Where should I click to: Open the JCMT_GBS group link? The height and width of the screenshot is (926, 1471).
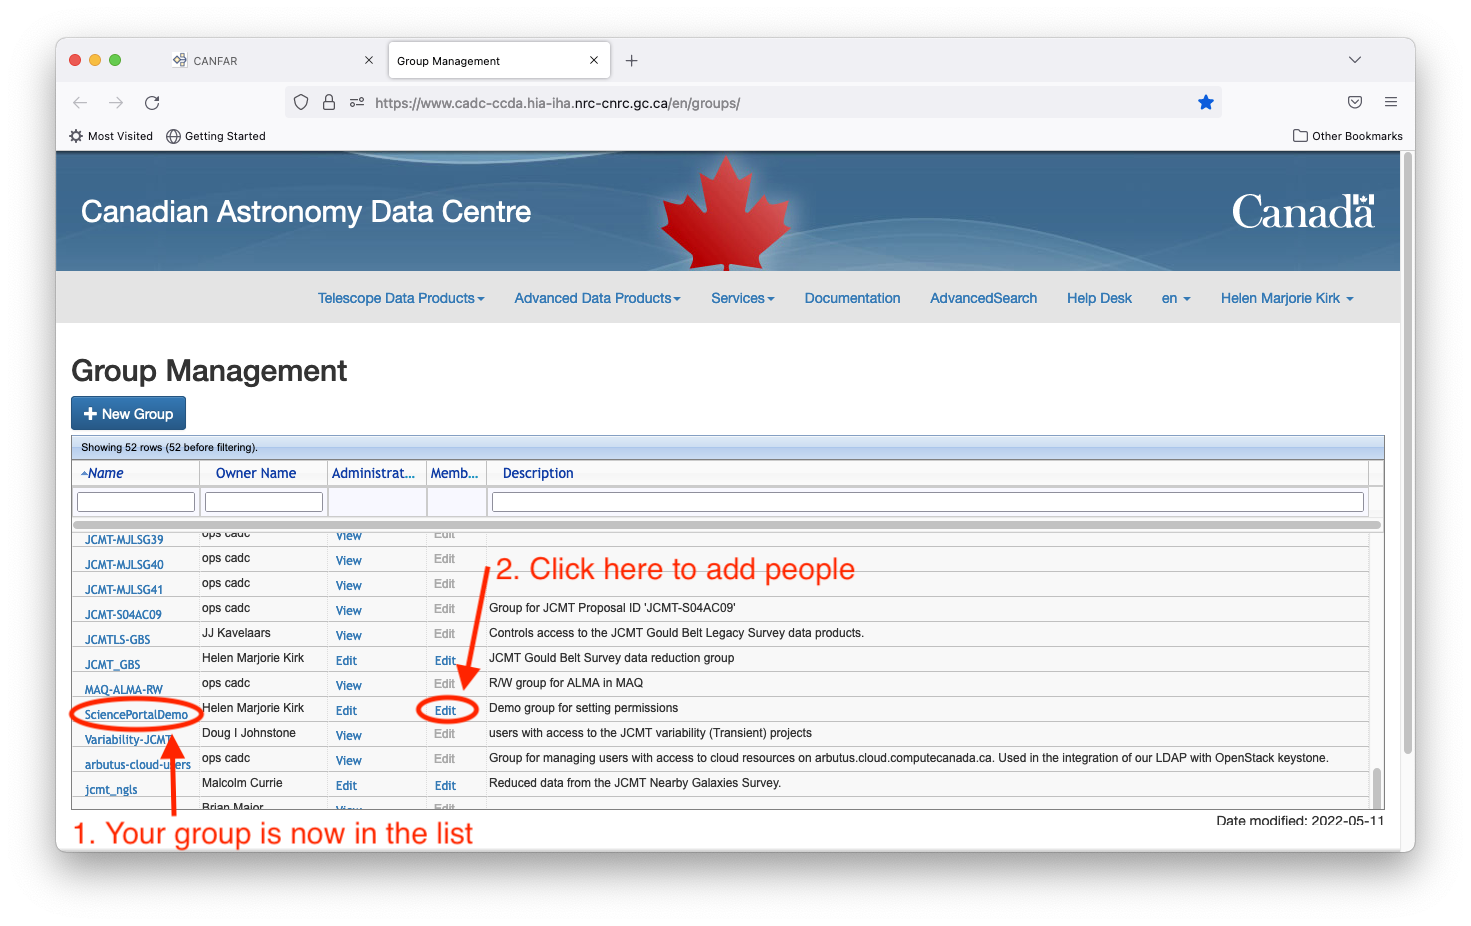point(112,664)
